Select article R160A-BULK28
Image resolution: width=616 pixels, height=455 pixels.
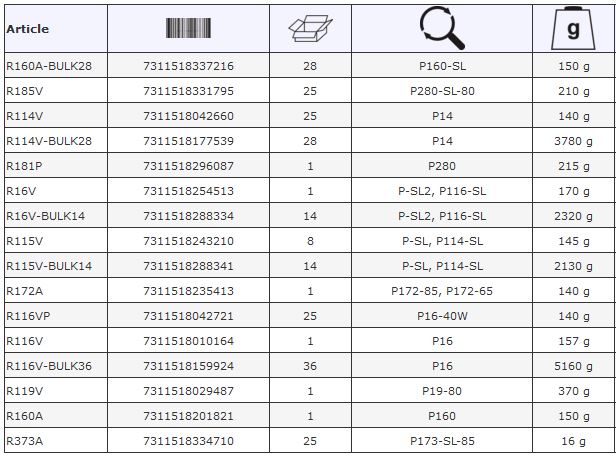click(49, 66)
